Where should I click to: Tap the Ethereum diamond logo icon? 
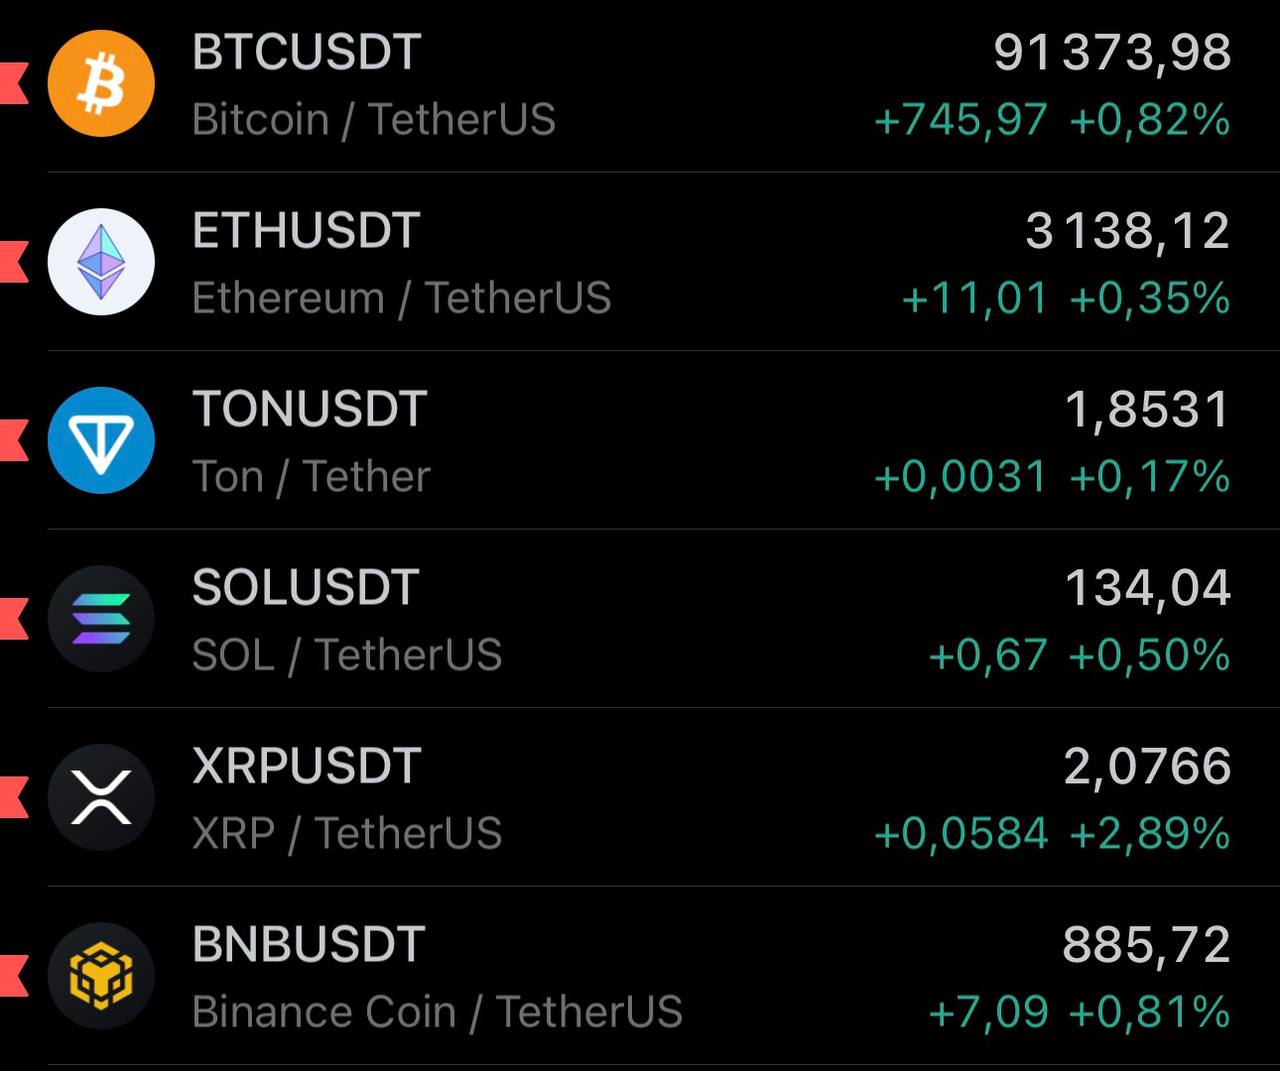tap(101, 262)
